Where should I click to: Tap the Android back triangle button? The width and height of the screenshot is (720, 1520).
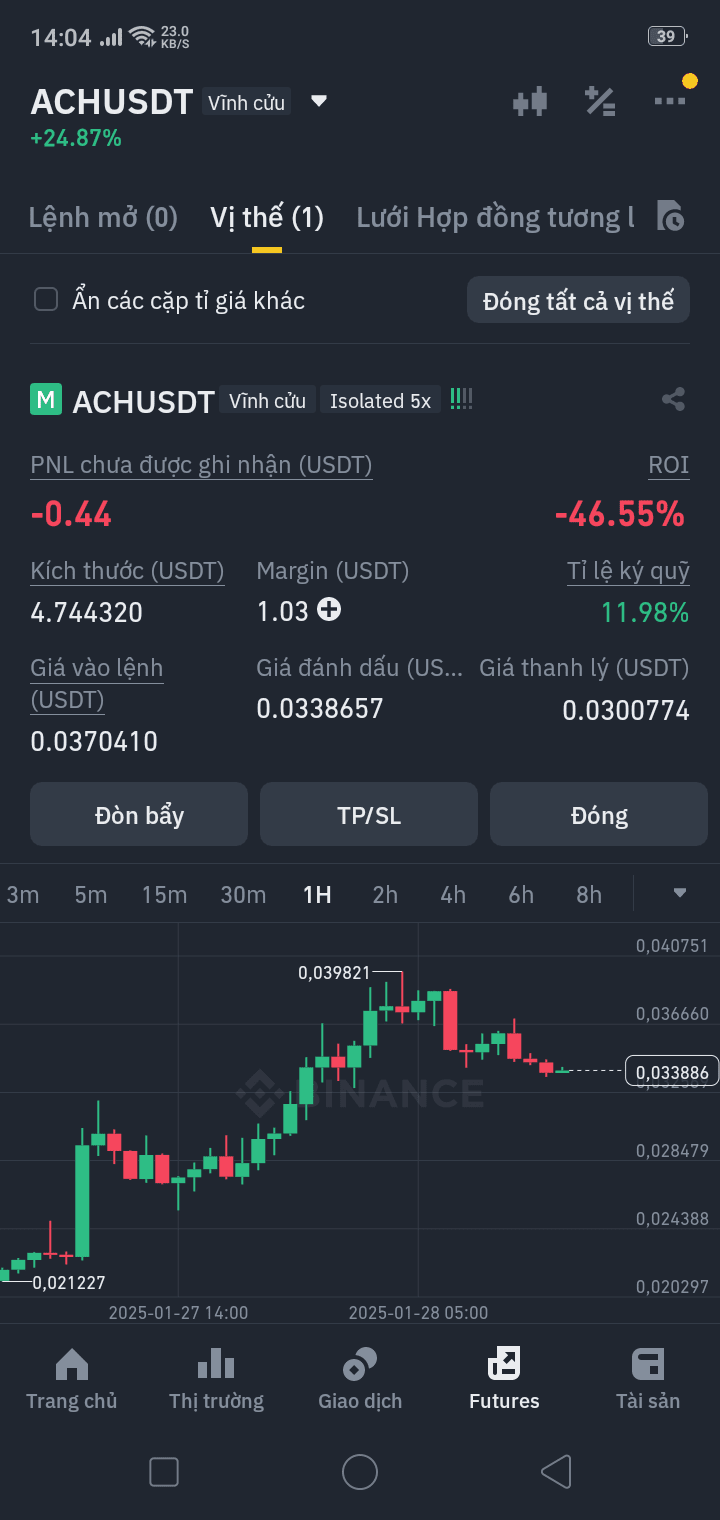tap(556, 1472)
